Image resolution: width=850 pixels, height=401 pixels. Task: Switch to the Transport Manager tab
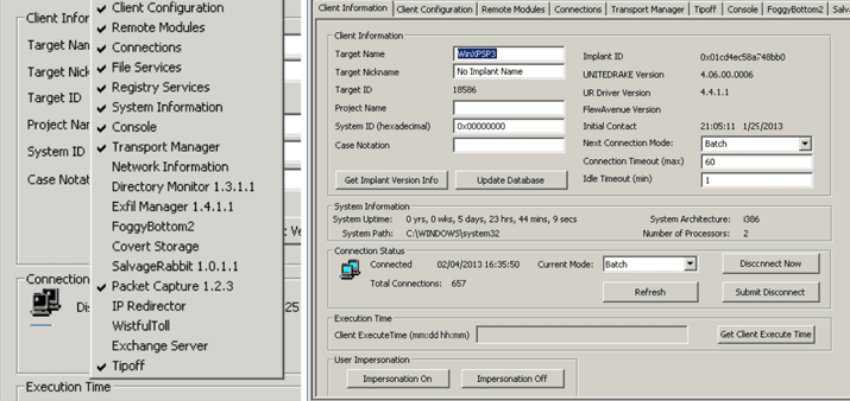coord(648,9)
